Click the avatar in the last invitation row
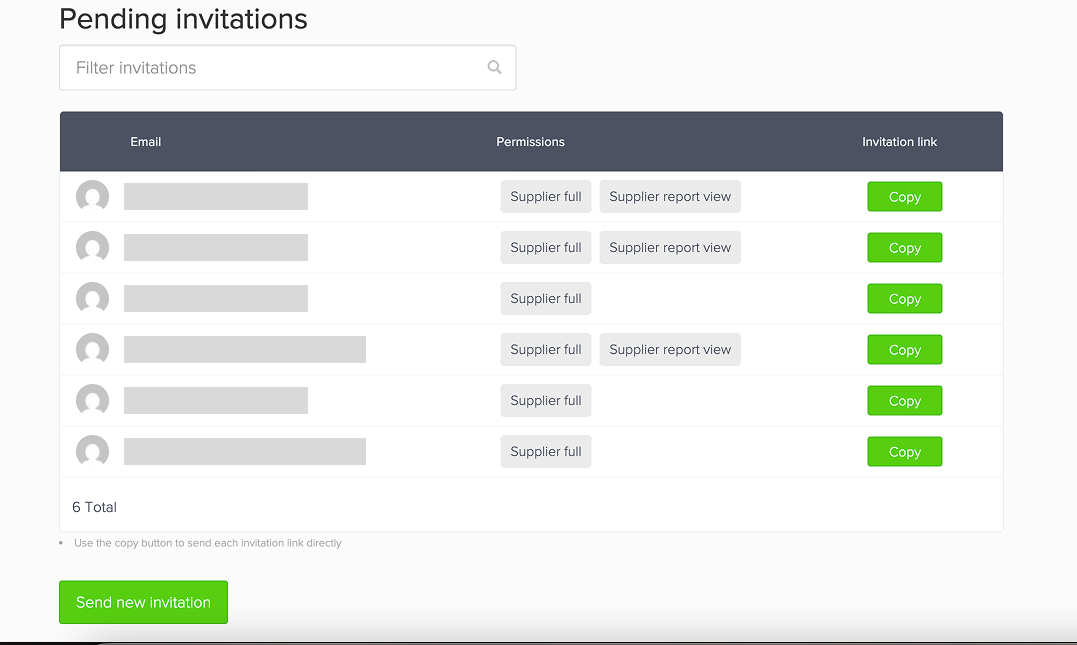 tap(92, 451)
